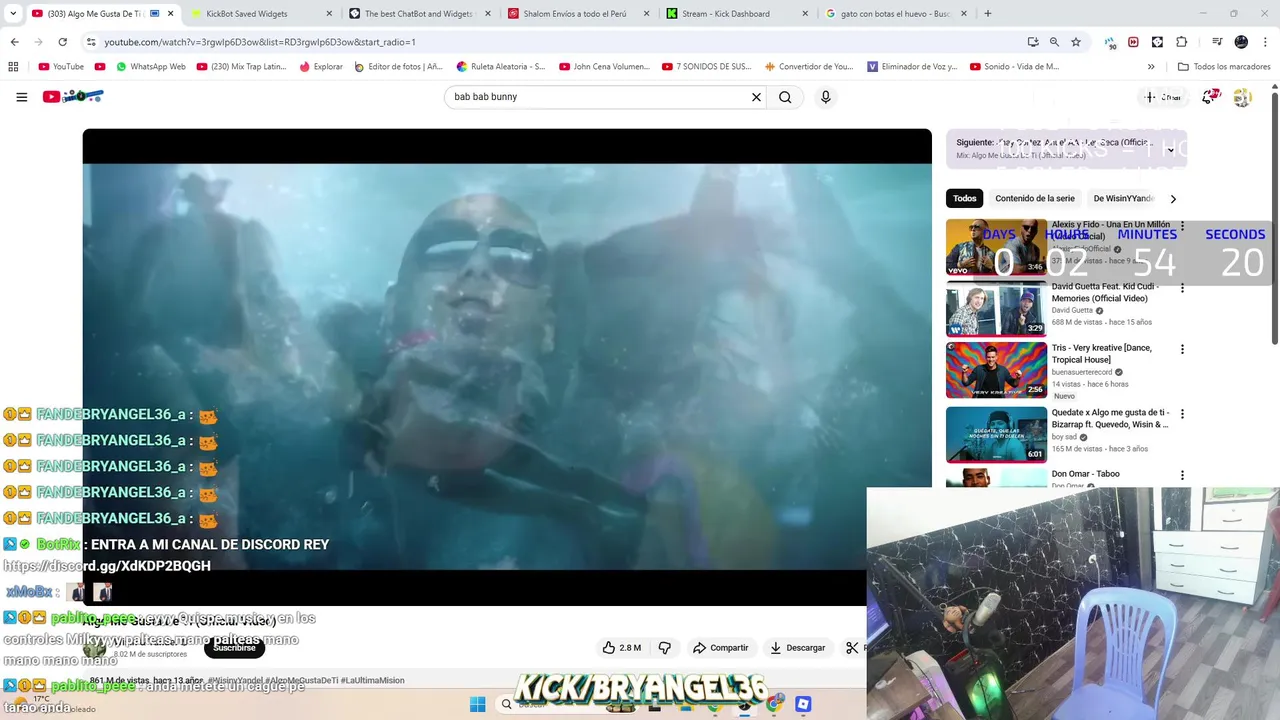The height and width of the screenshot is (720, 1280).
Task: Go back to the previous page
Action: [14, 42]
